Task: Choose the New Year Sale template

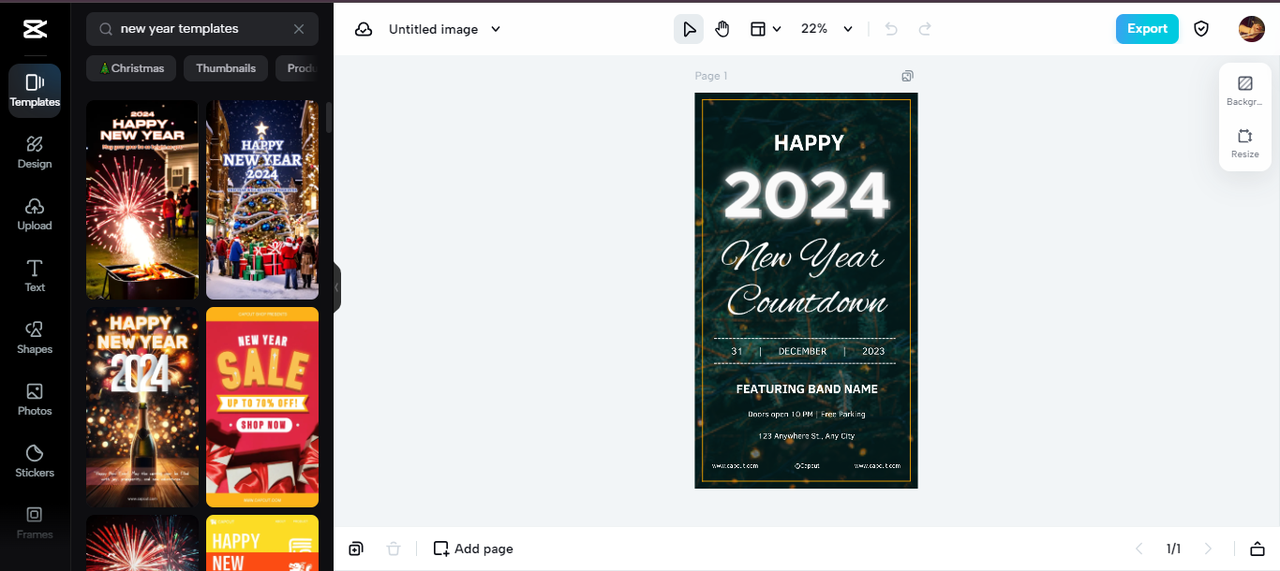Action: pyautogui.click(x=262, y=407)
